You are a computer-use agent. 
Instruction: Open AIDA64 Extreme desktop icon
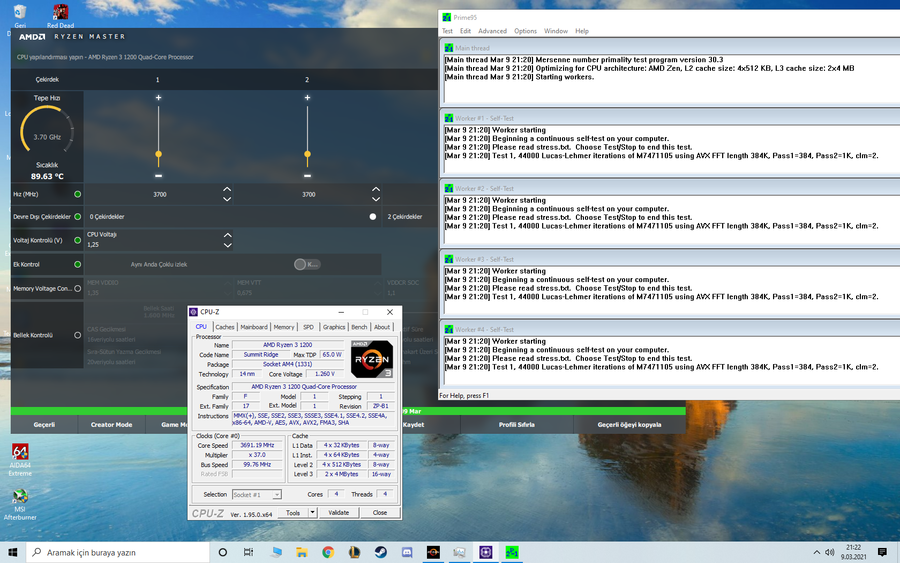tap(20, 460)
